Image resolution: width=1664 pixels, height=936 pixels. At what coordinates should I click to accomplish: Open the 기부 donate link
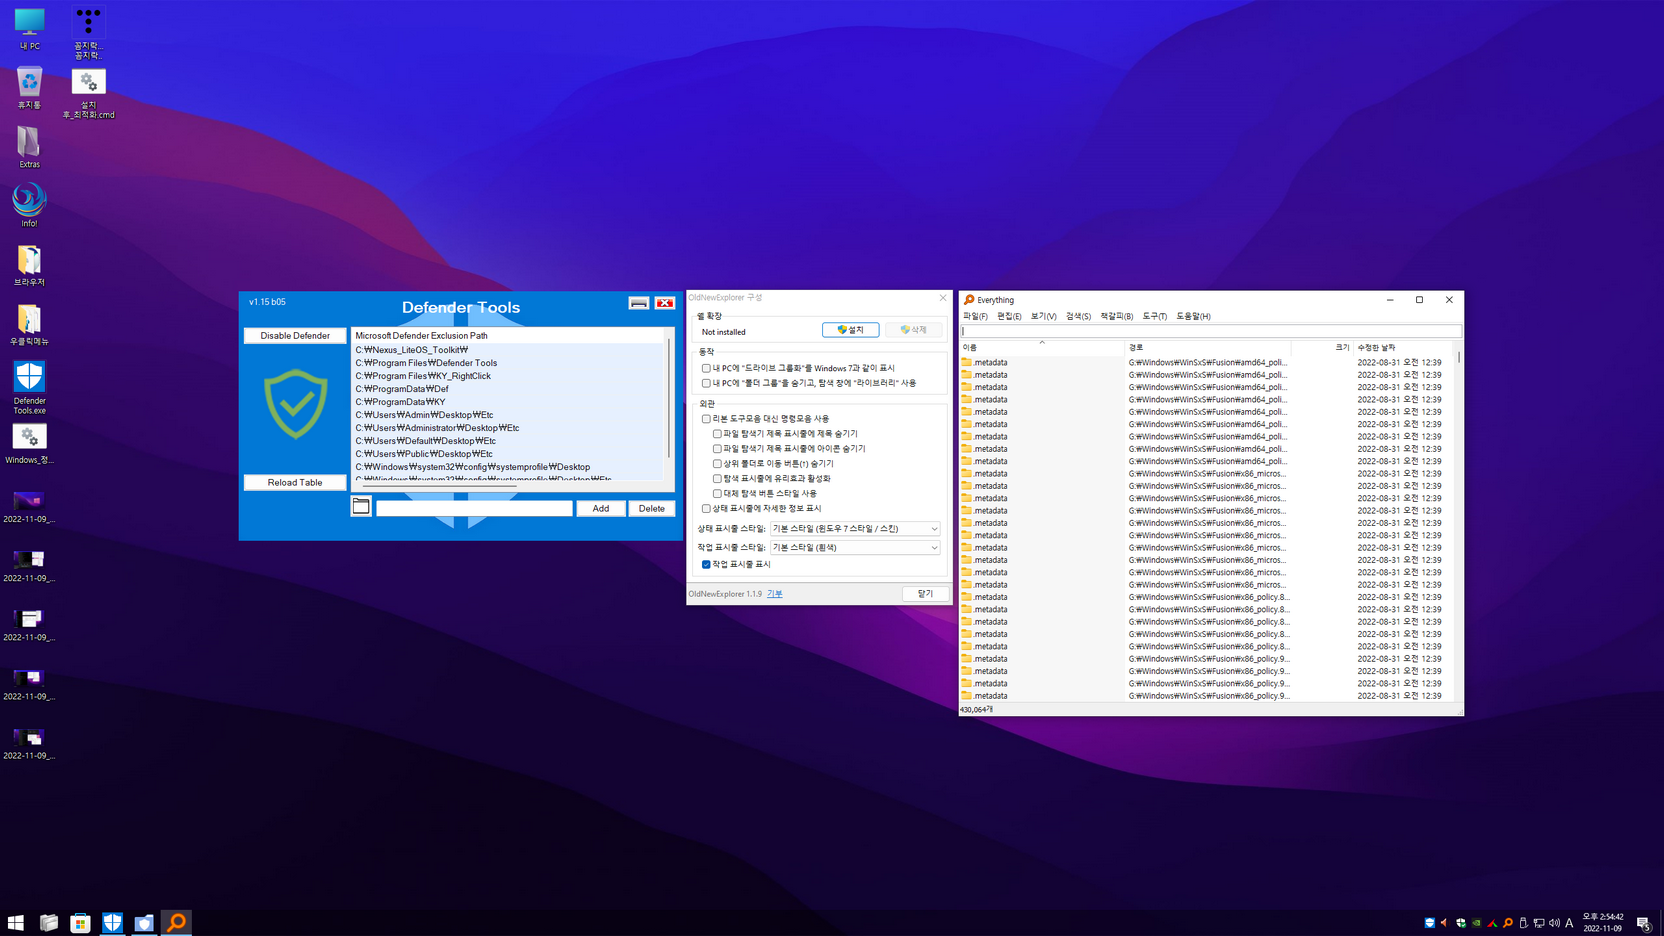775,594
